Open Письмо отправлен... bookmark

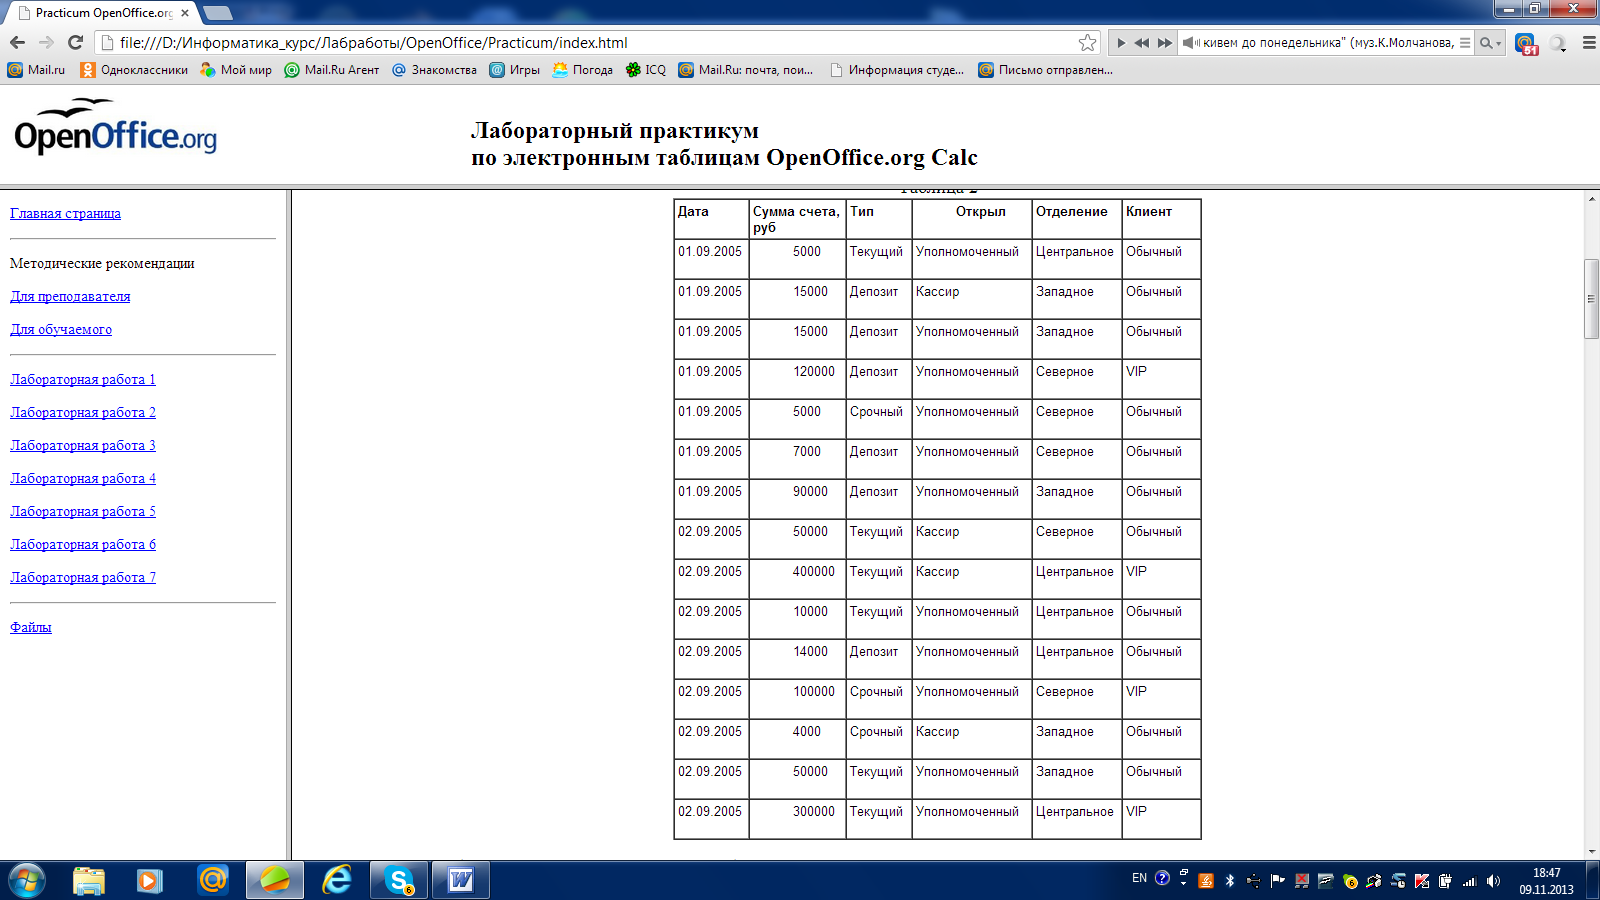(x=1045, y=70)
